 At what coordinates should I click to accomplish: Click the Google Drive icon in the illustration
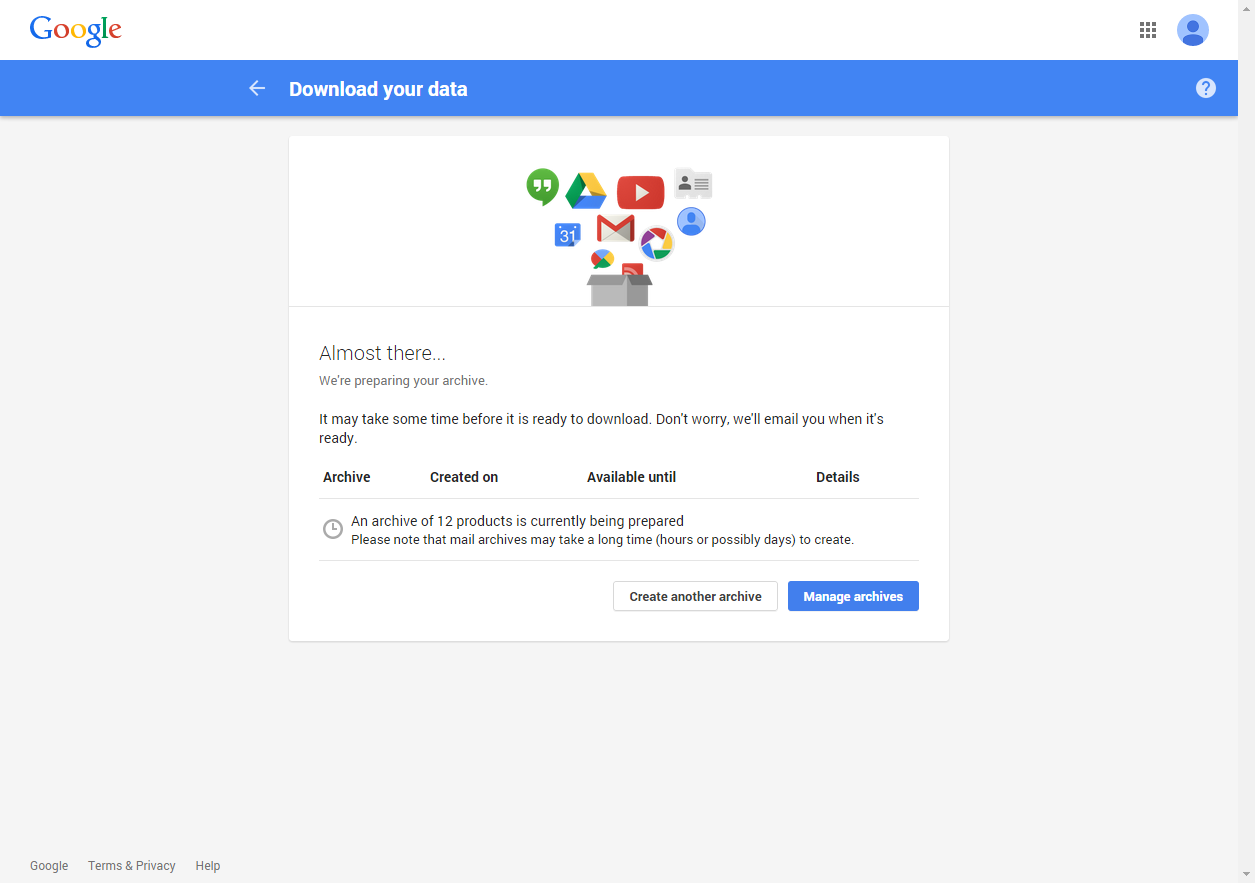tap(586, 191)
